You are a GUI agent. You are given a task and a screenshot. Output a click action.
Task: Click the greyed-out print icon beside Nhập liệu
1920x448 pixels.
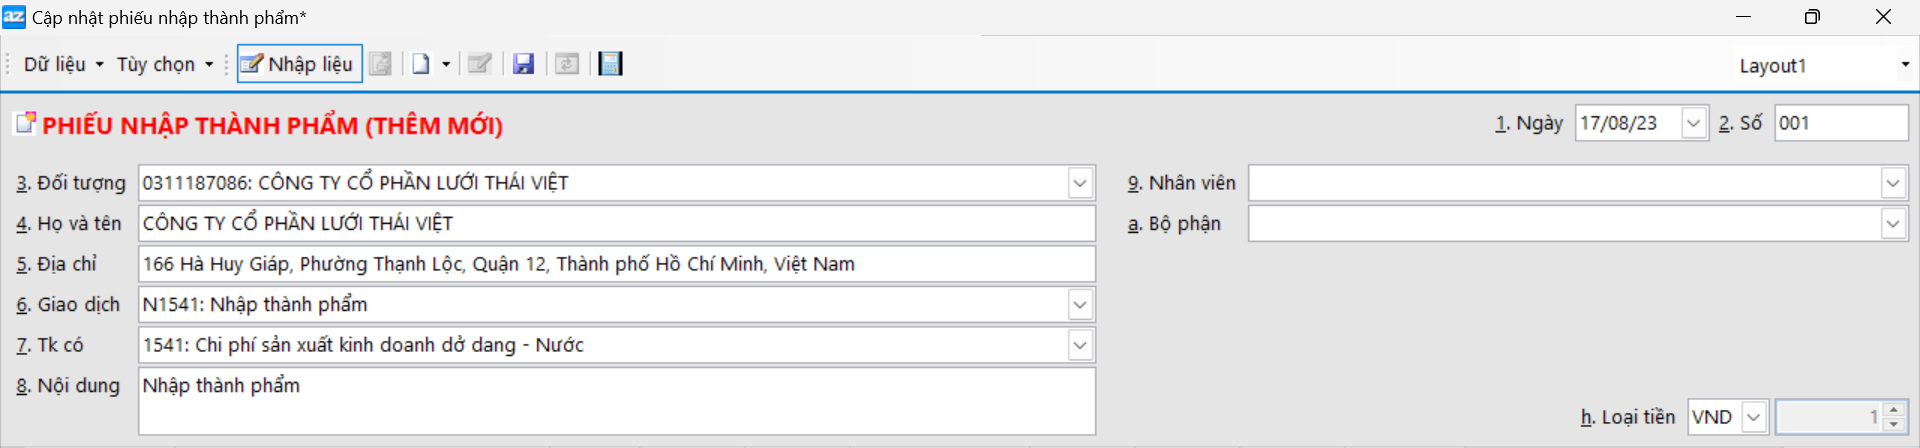point(381,64)
